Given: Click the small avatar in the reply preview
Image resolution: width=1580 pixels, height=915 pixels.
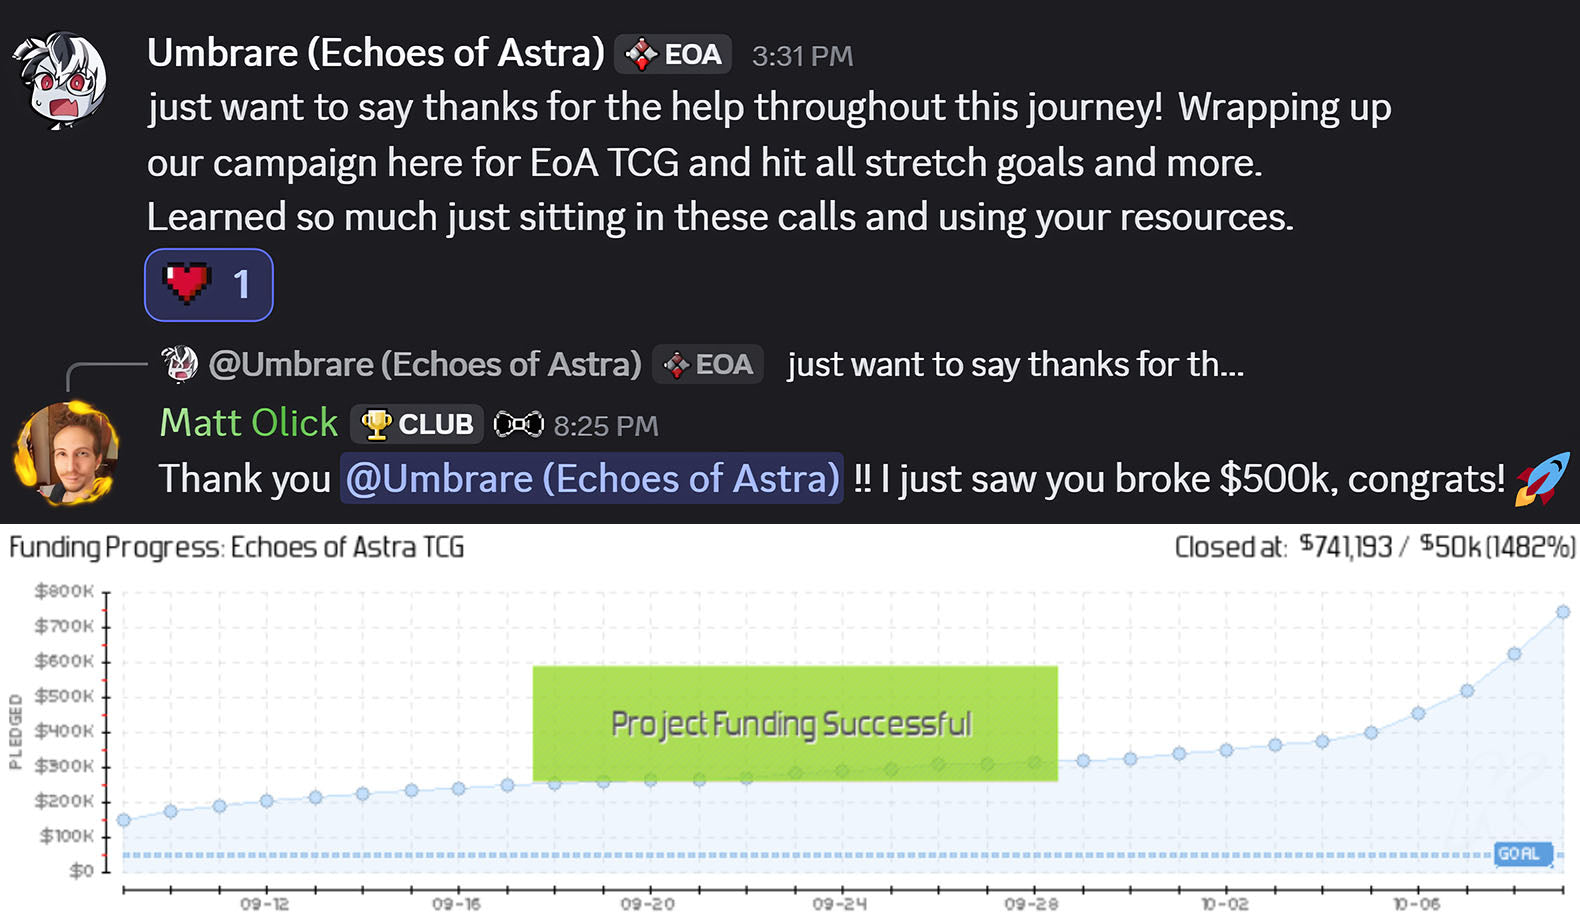Looking at the screenshot, I should point(180,365).
